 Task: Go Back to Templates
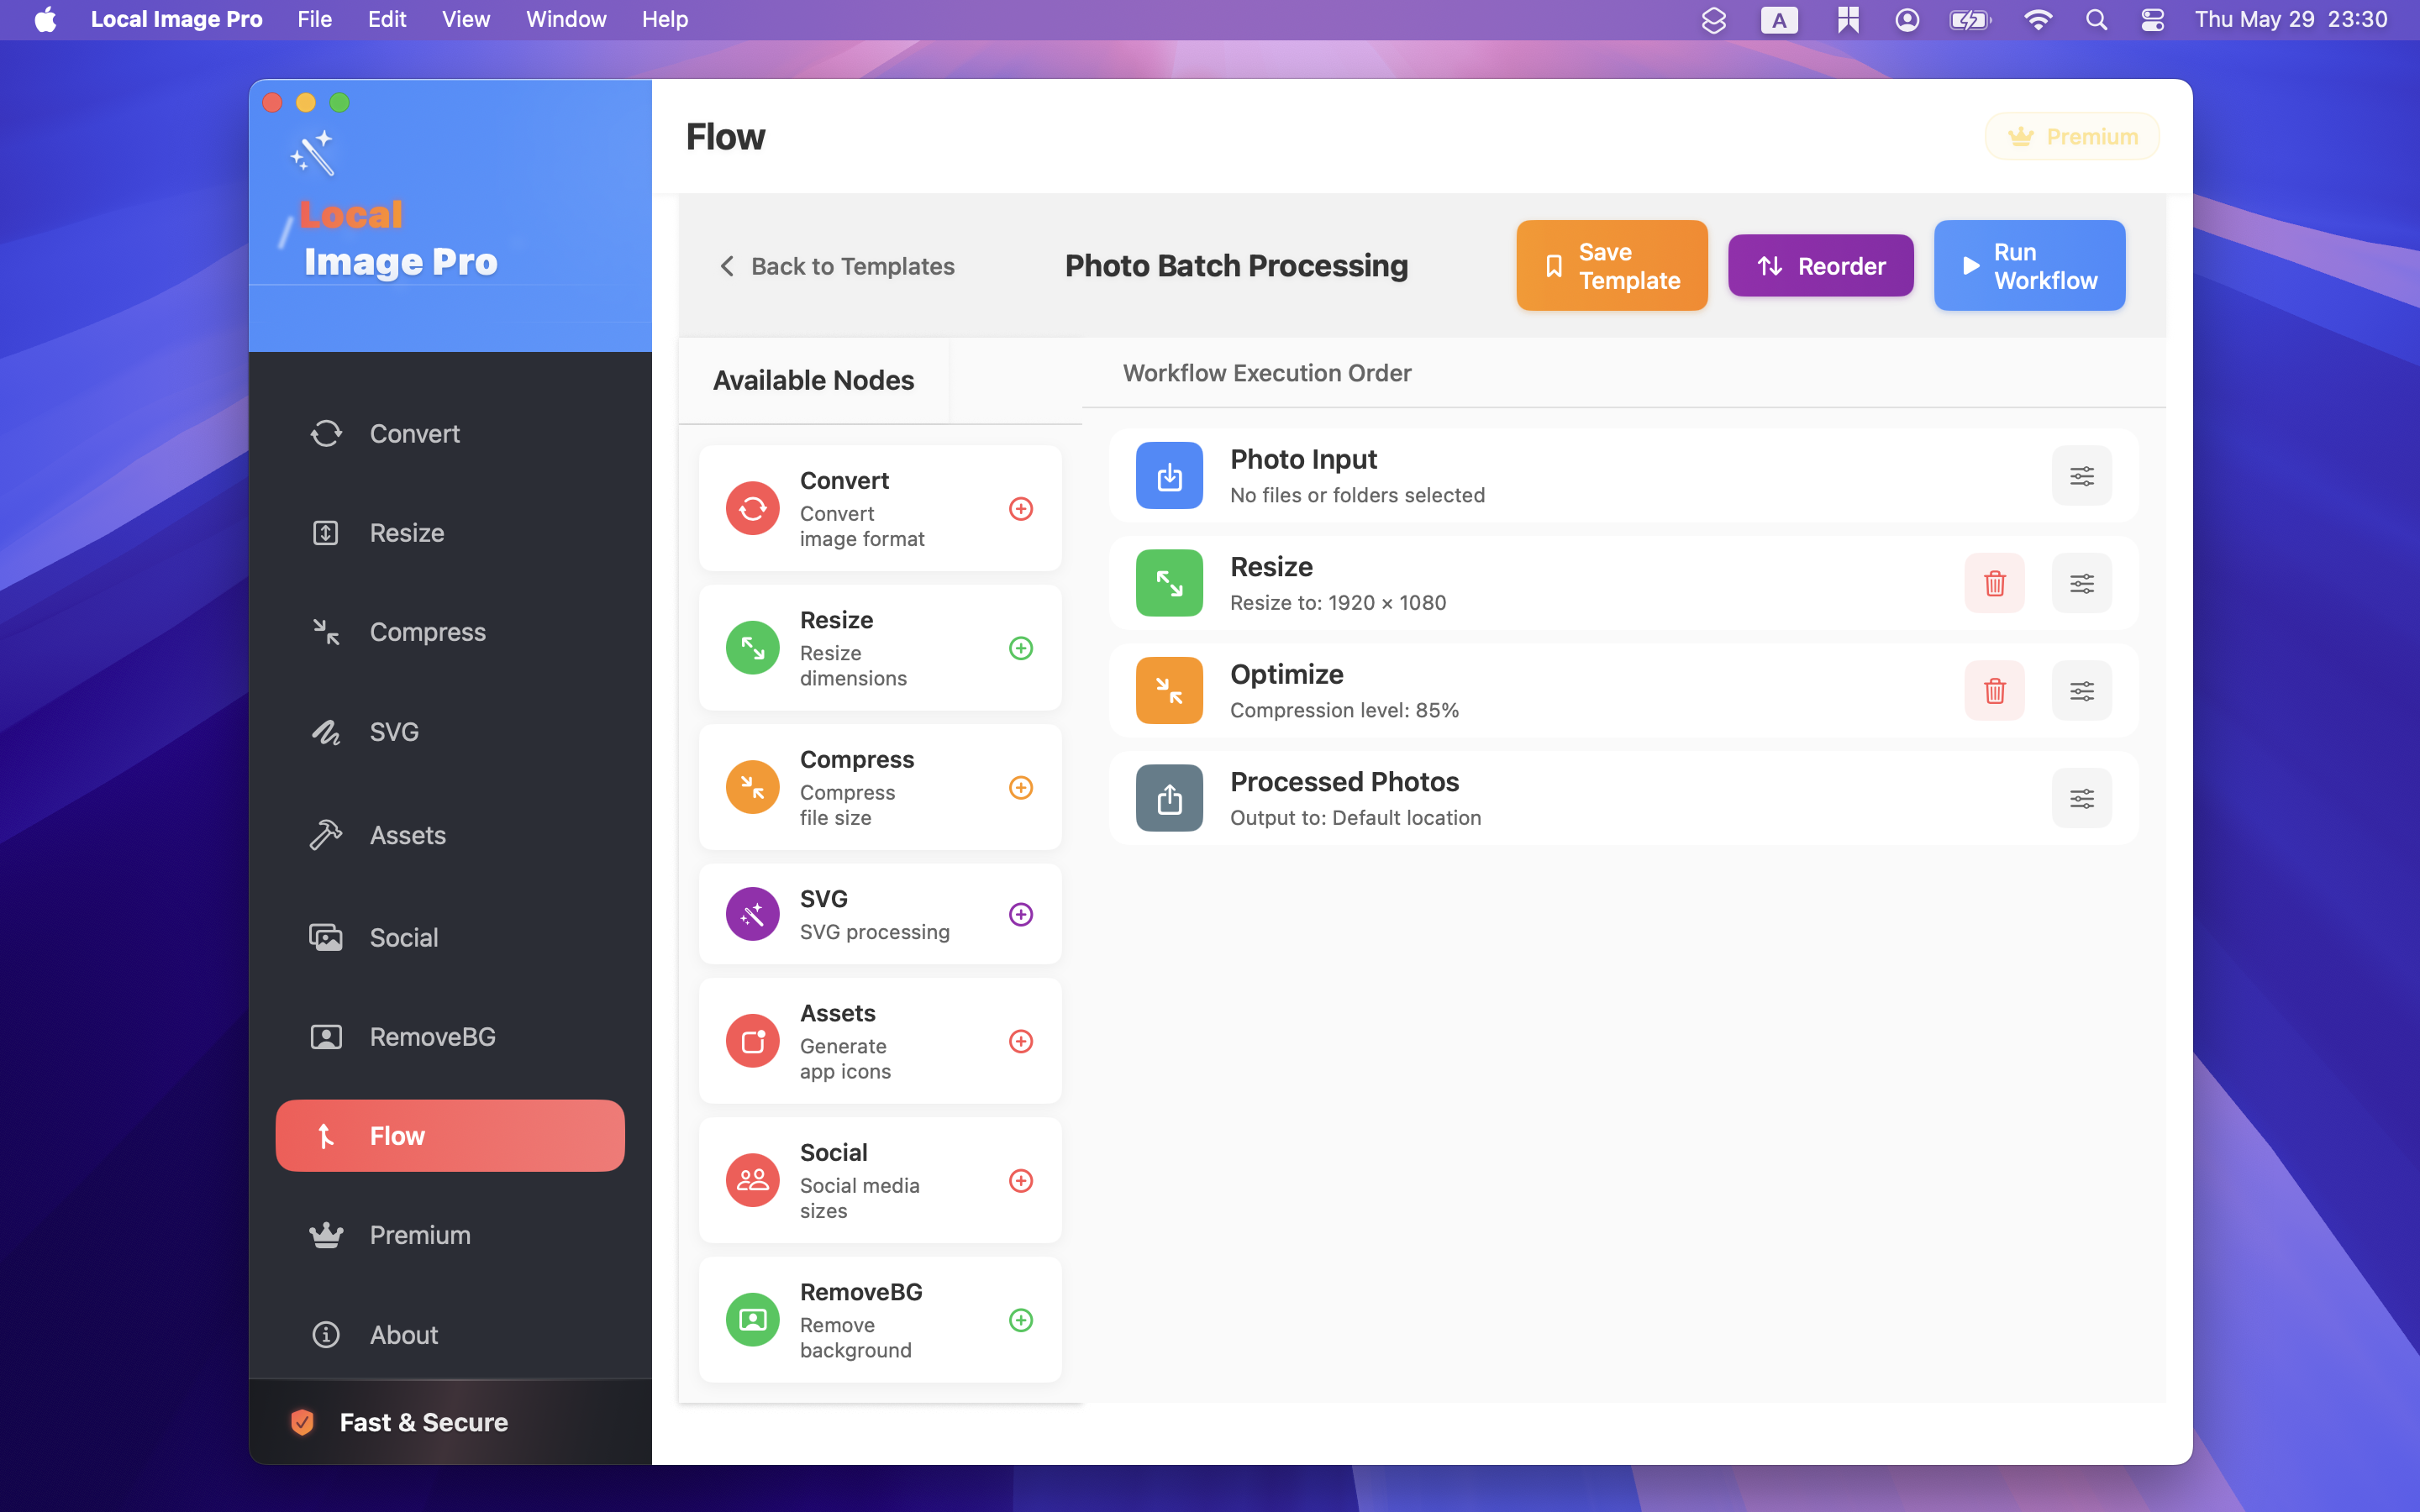coord(837,266)
